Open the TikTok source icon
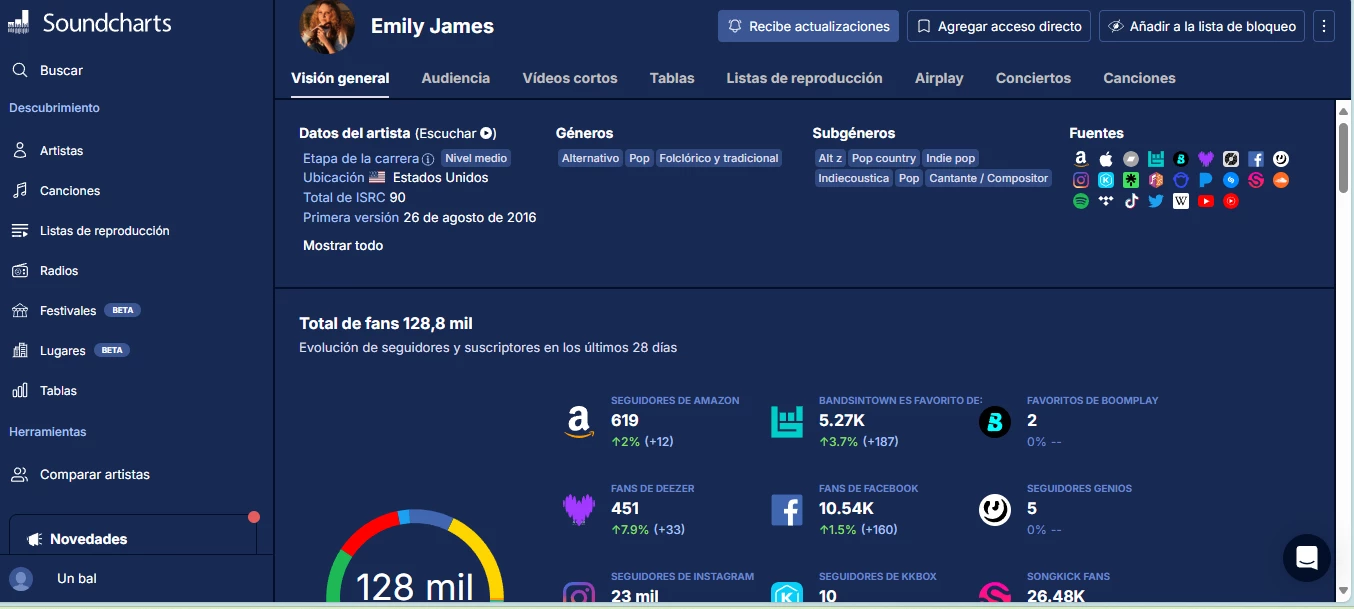The width and height of the screenshot is (1354, 609). (1131, 201)
